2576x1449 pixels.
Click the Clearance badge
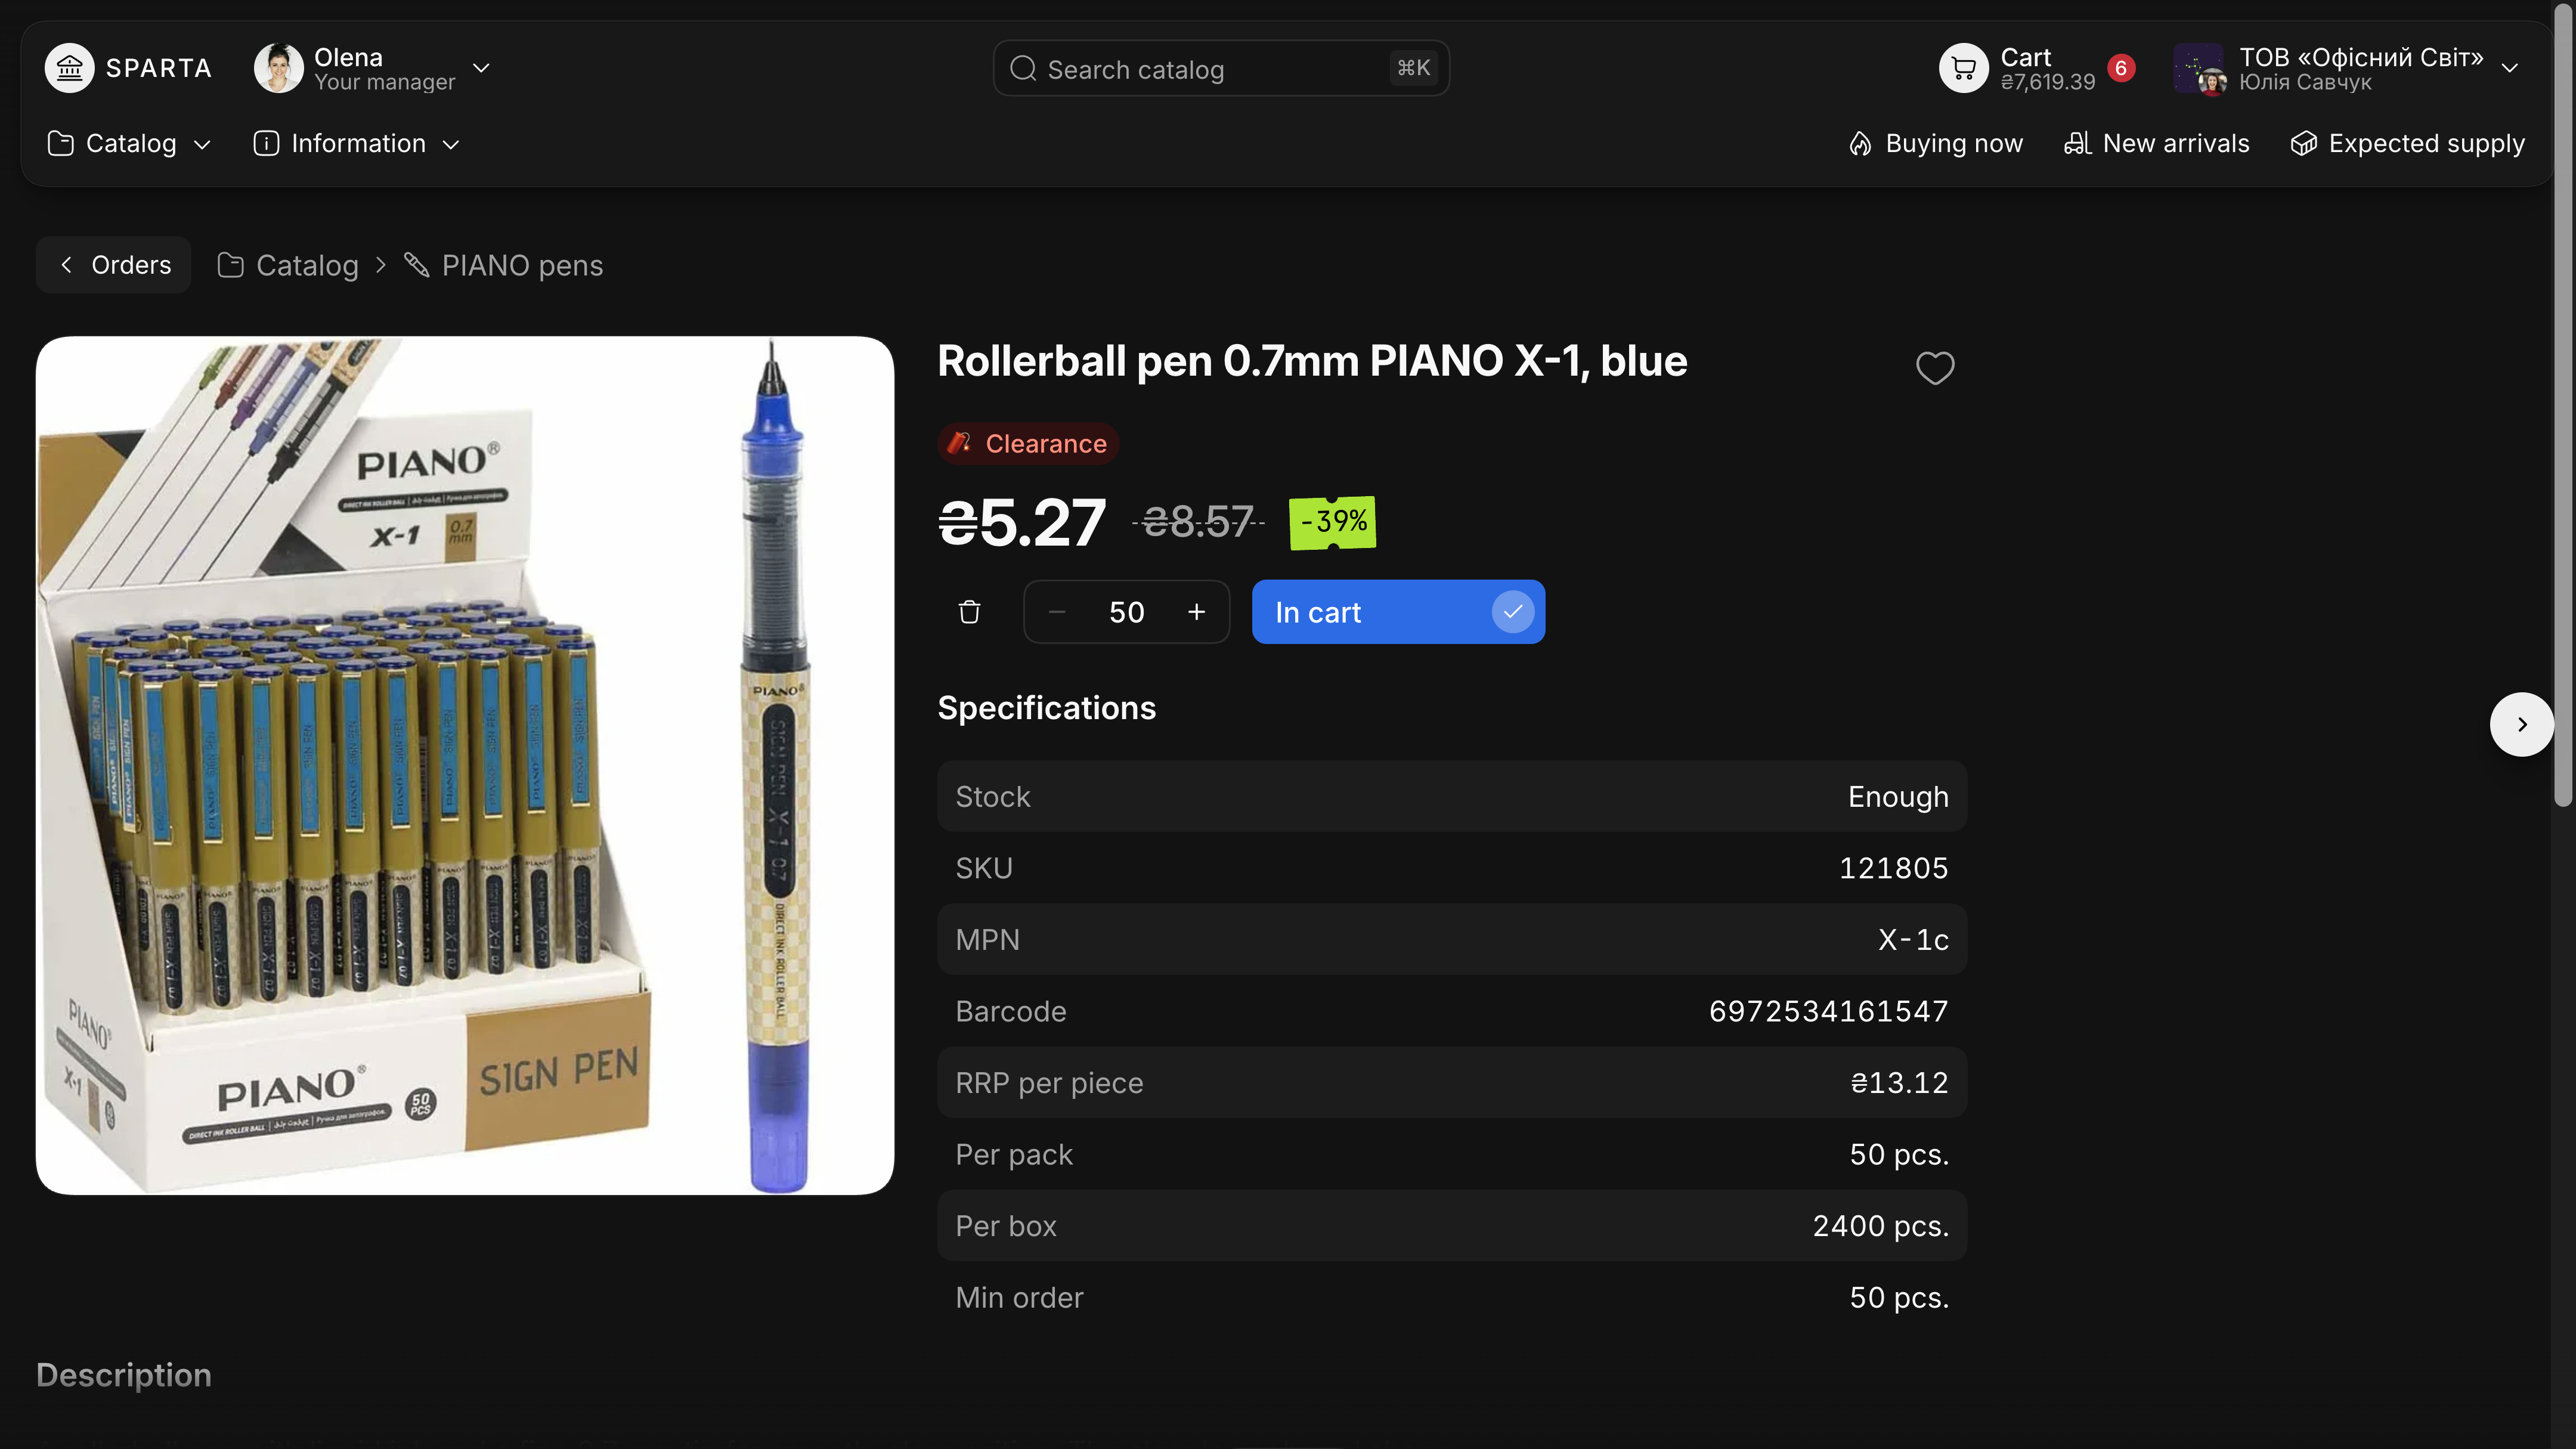(x=1028, y=444)
